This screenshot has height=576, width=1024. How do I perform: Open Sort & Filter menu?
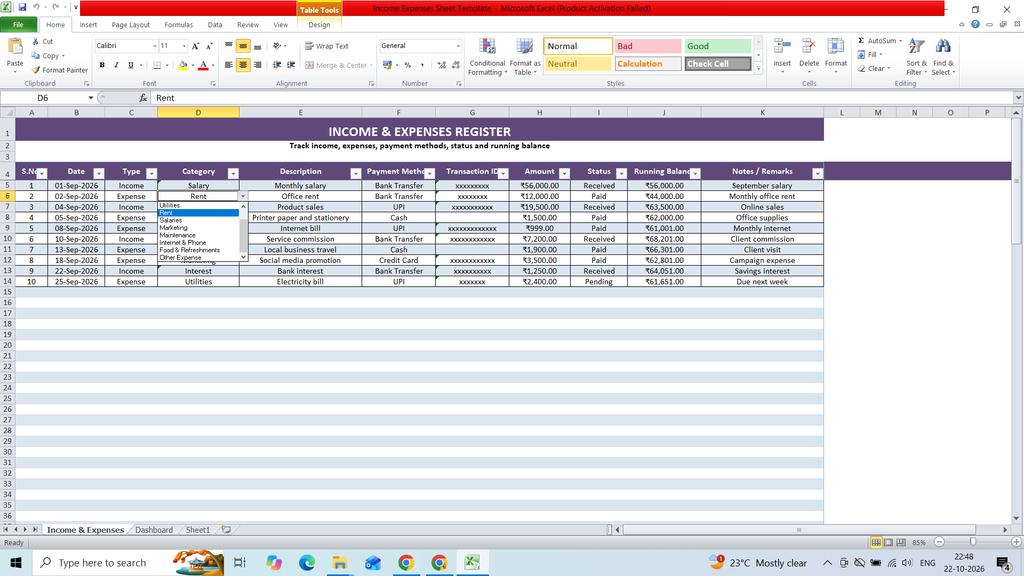[x=916, y=57]
